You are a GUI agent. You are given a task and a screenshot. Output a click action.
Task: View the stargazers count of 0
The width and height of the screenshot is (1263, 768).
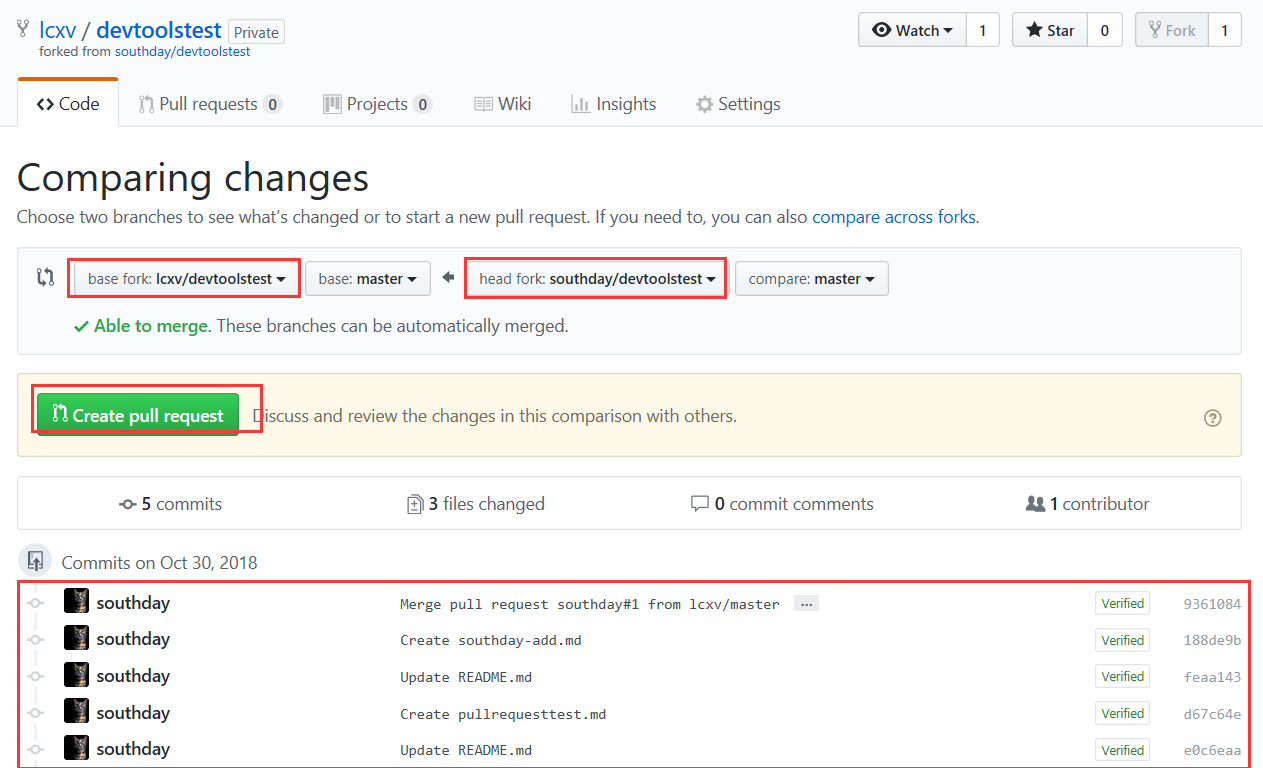pos(1104,30)
